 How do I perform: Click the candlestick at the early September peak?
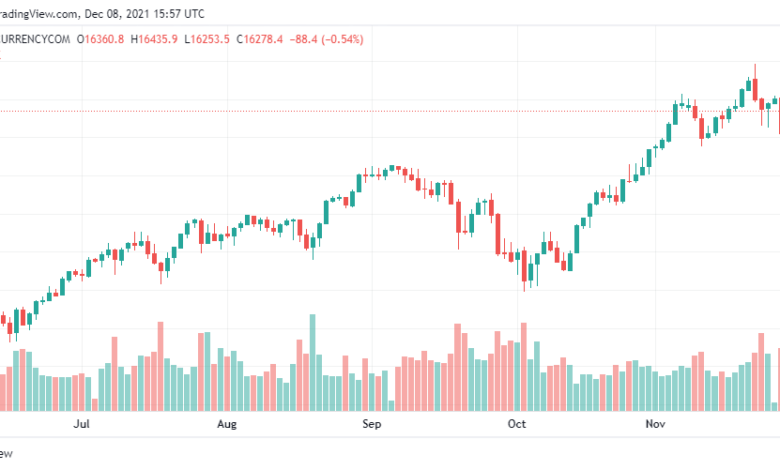pos(392,168)
